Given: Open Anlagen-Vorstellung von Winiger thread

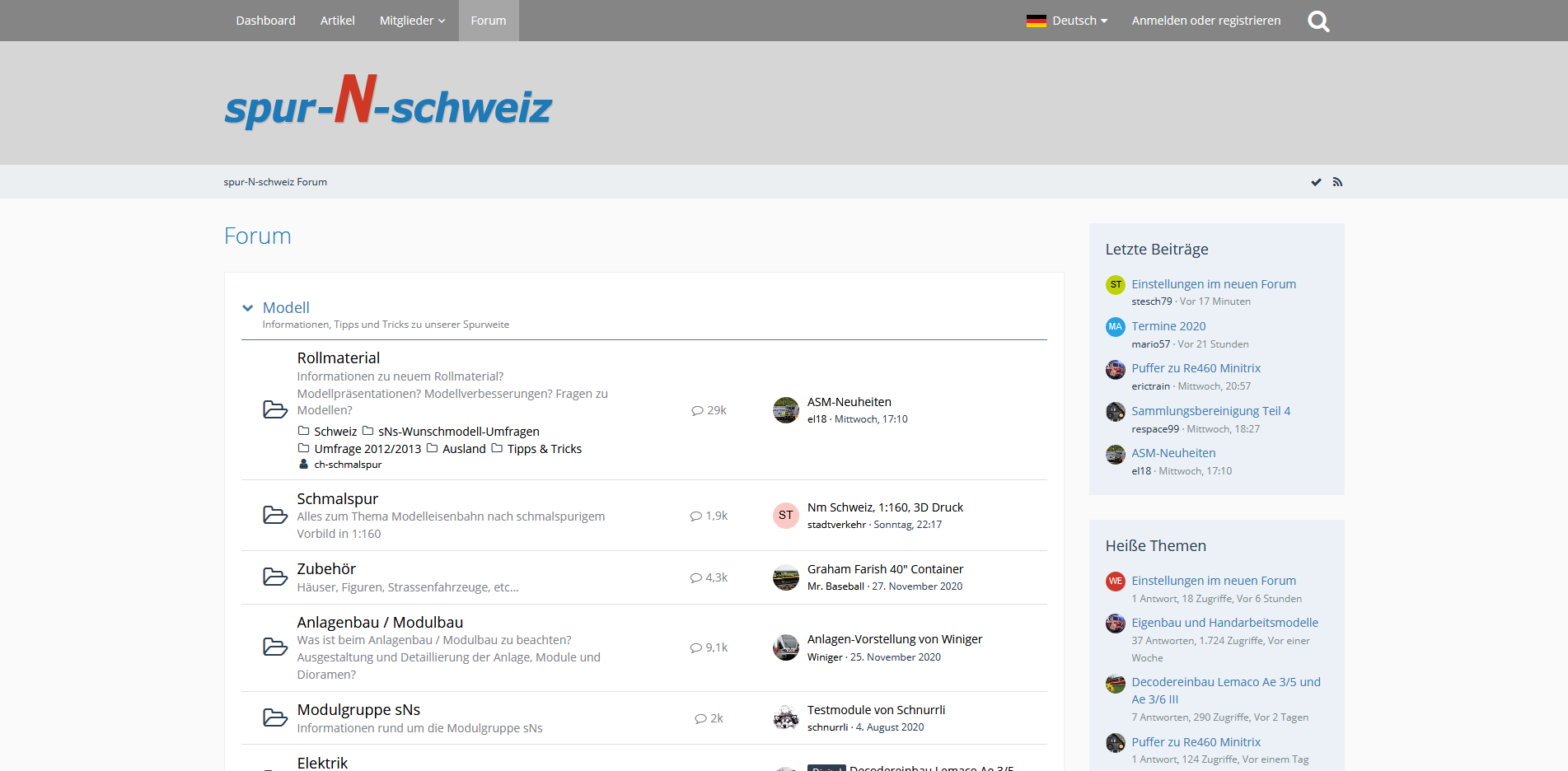Looking at the screenshot, I should tap(894, 639).
